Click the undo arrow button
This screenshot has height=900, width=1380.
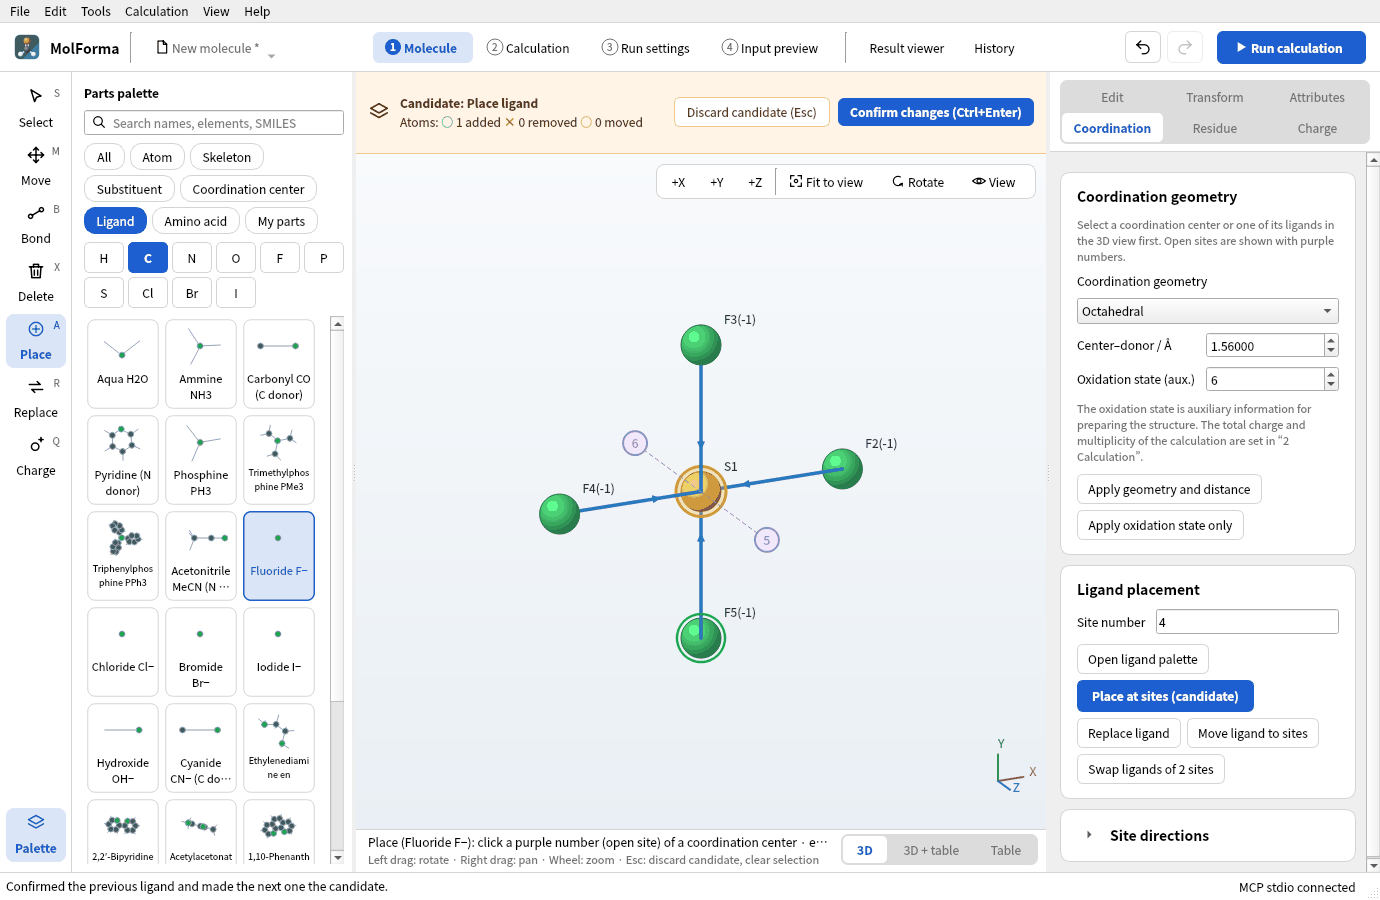pos(1143,47)
